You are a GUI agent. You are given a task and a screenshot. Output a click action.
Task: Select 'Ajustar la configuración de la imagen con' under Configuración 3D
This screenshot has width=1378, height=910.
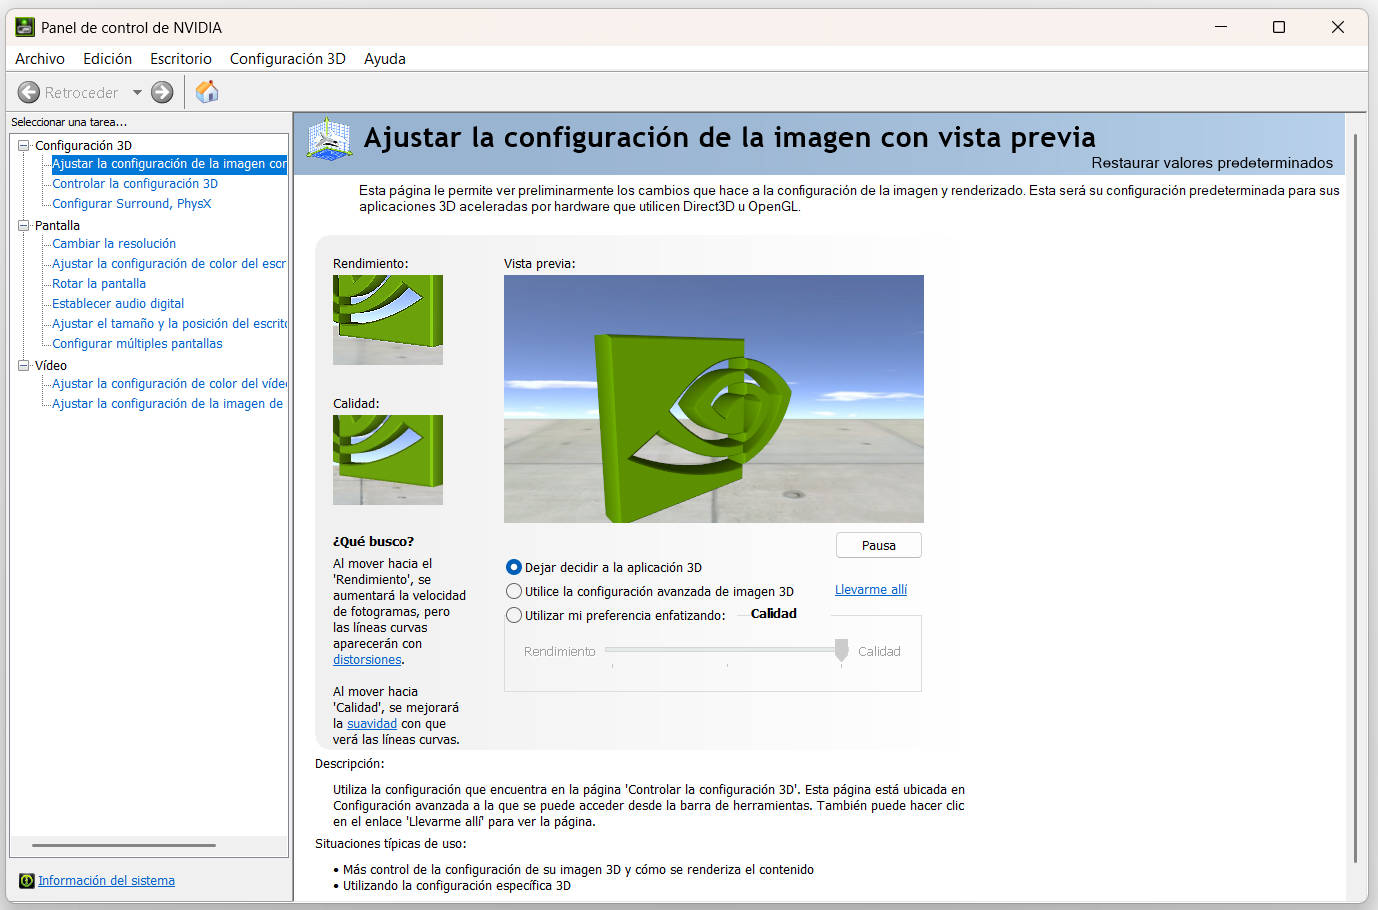(x=169, y=164)
